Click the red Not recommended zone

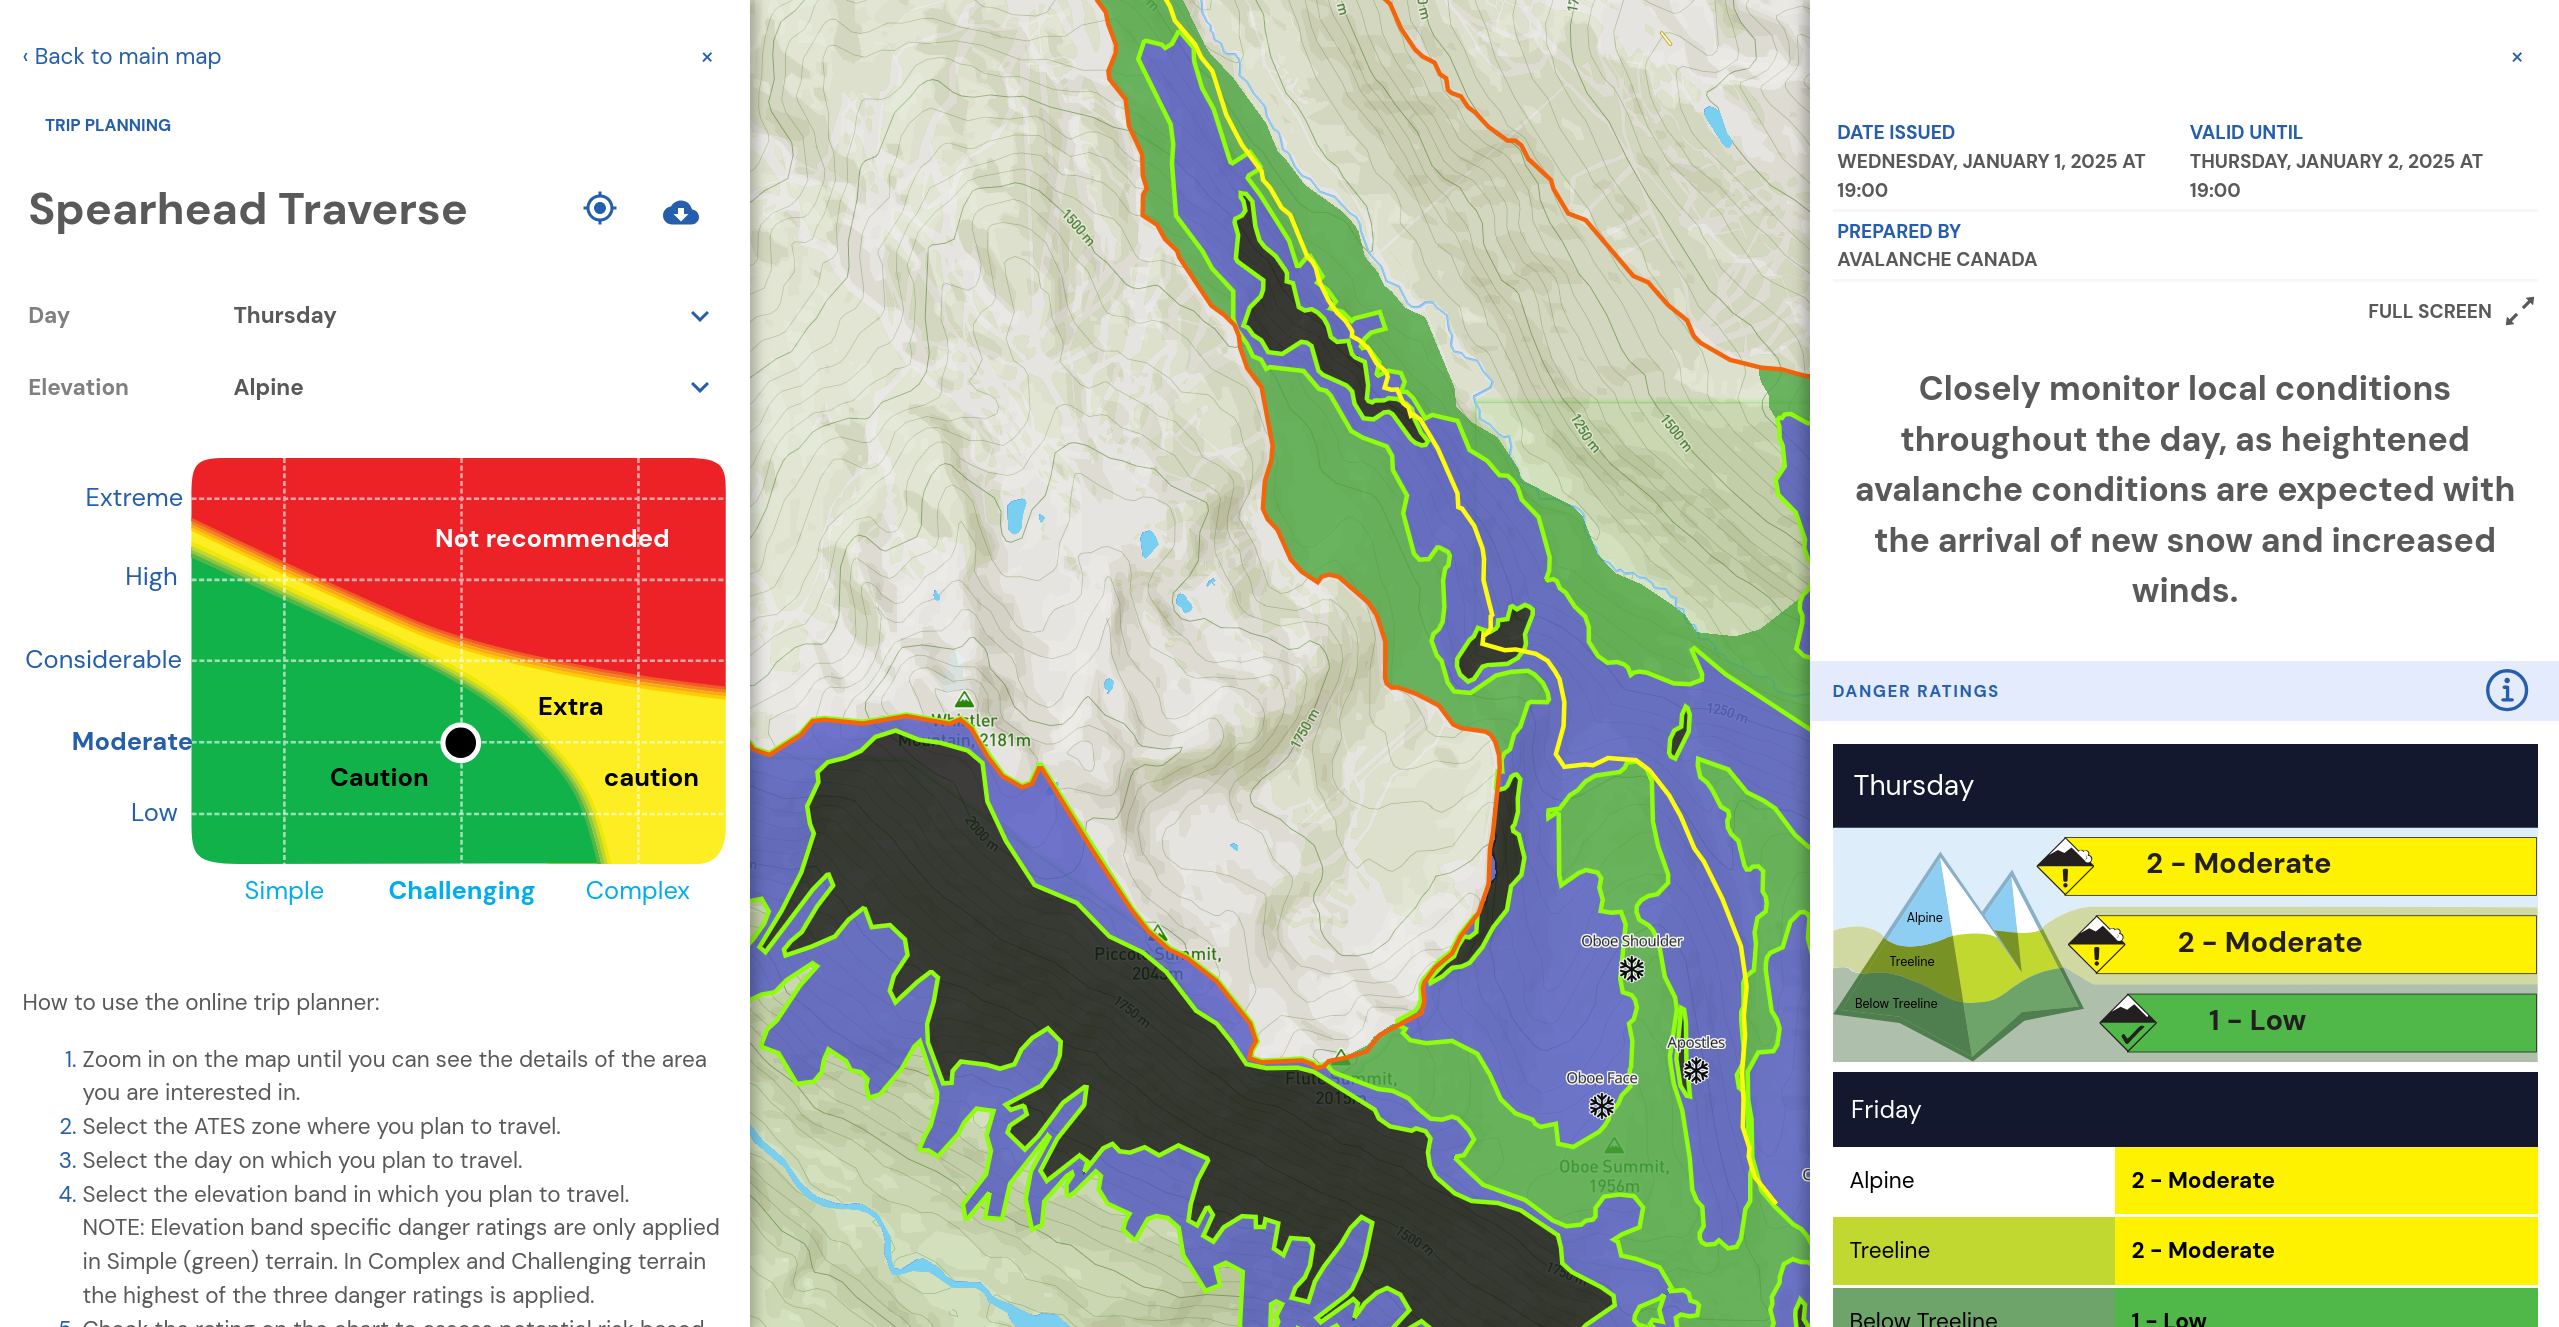552,539
